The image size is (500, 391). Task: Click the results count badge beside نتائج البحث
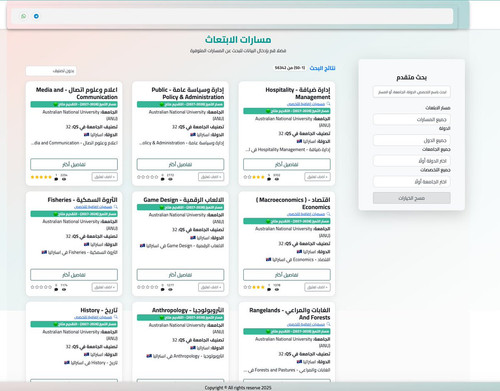290,68
